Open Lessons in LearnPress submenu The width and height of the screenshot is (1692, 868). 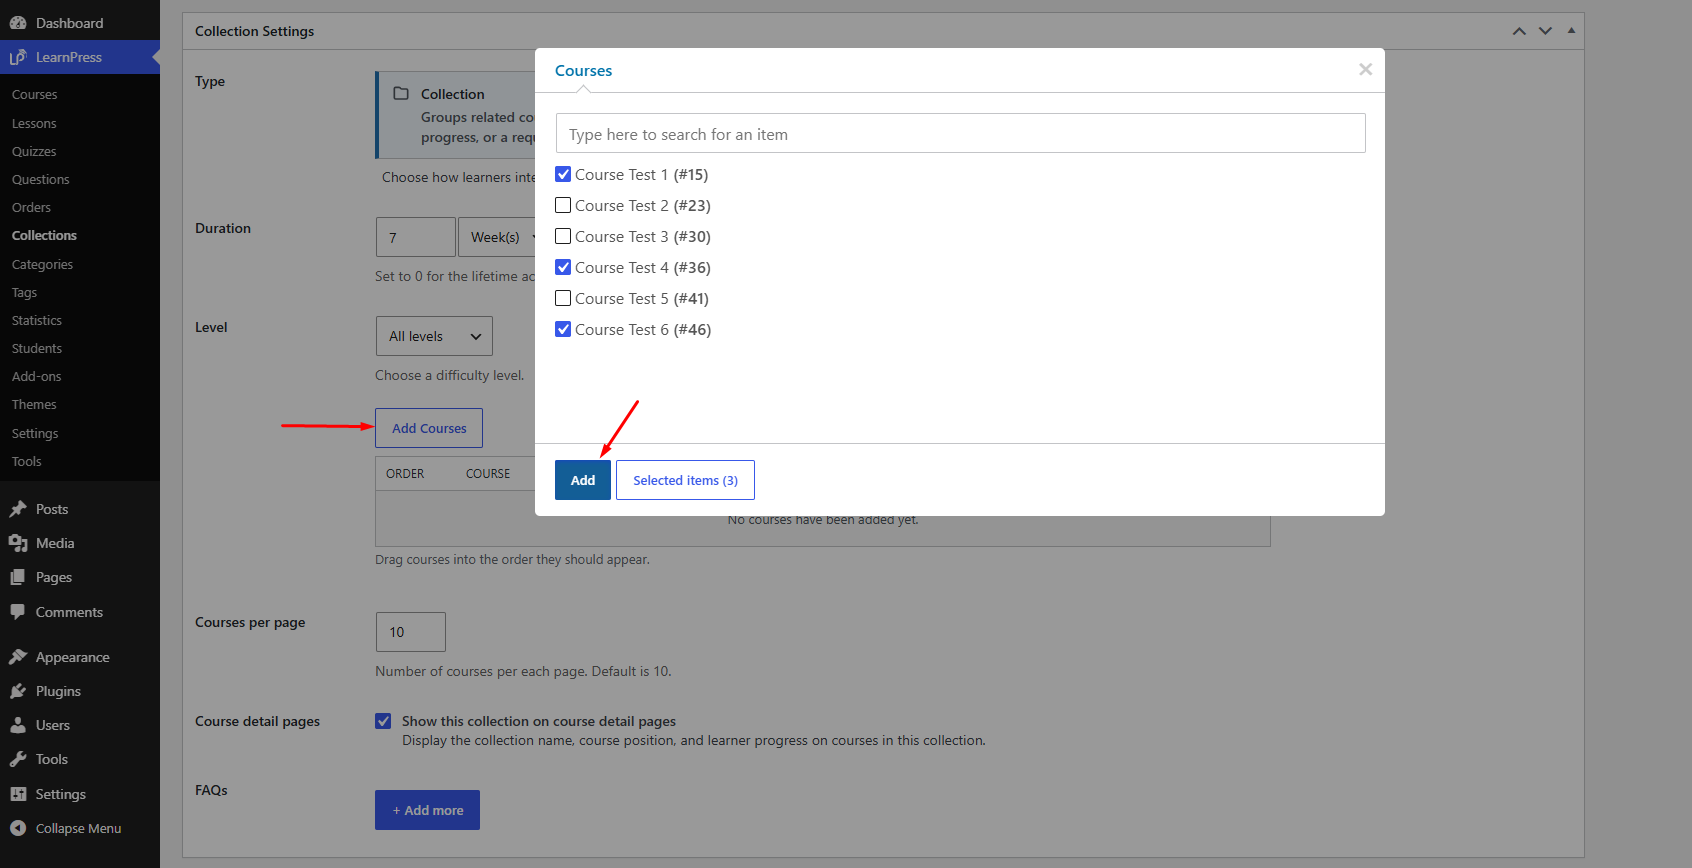coord(34,123)
